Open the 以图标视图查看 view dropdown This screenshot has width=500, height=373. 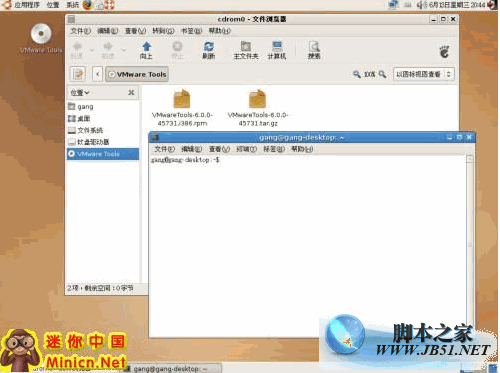[423, 74]
